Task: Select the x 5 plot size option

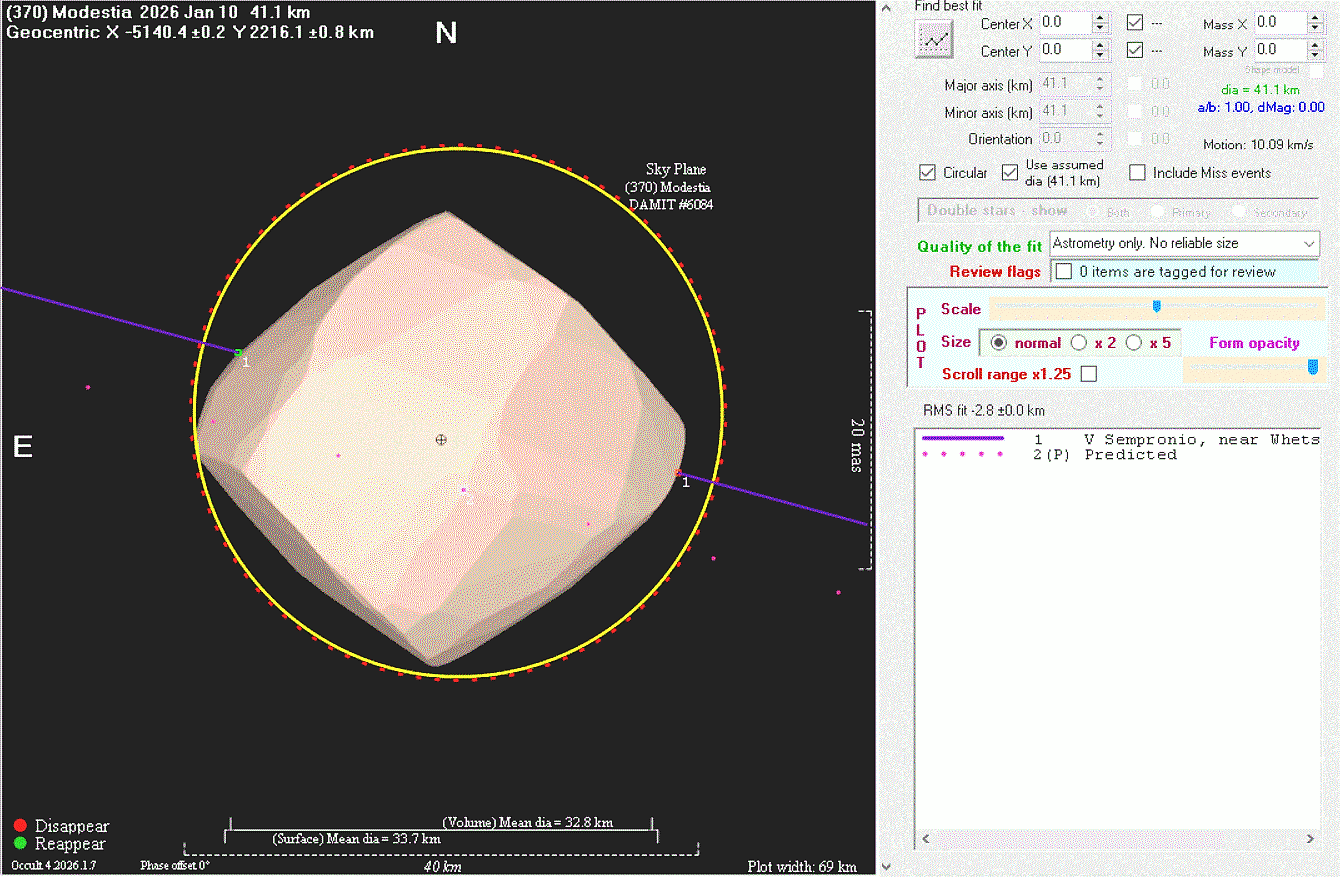Action: pos(1134,343)
